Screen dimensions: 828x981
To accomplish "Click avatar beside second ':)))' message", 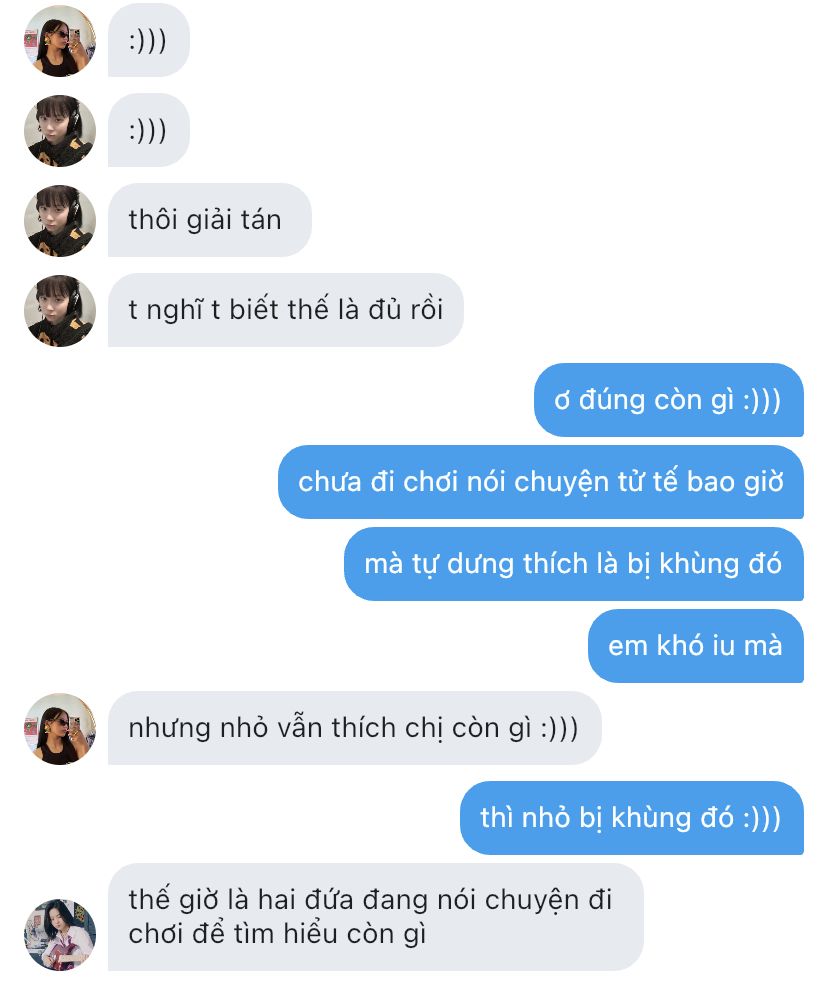I will point(59,131).
